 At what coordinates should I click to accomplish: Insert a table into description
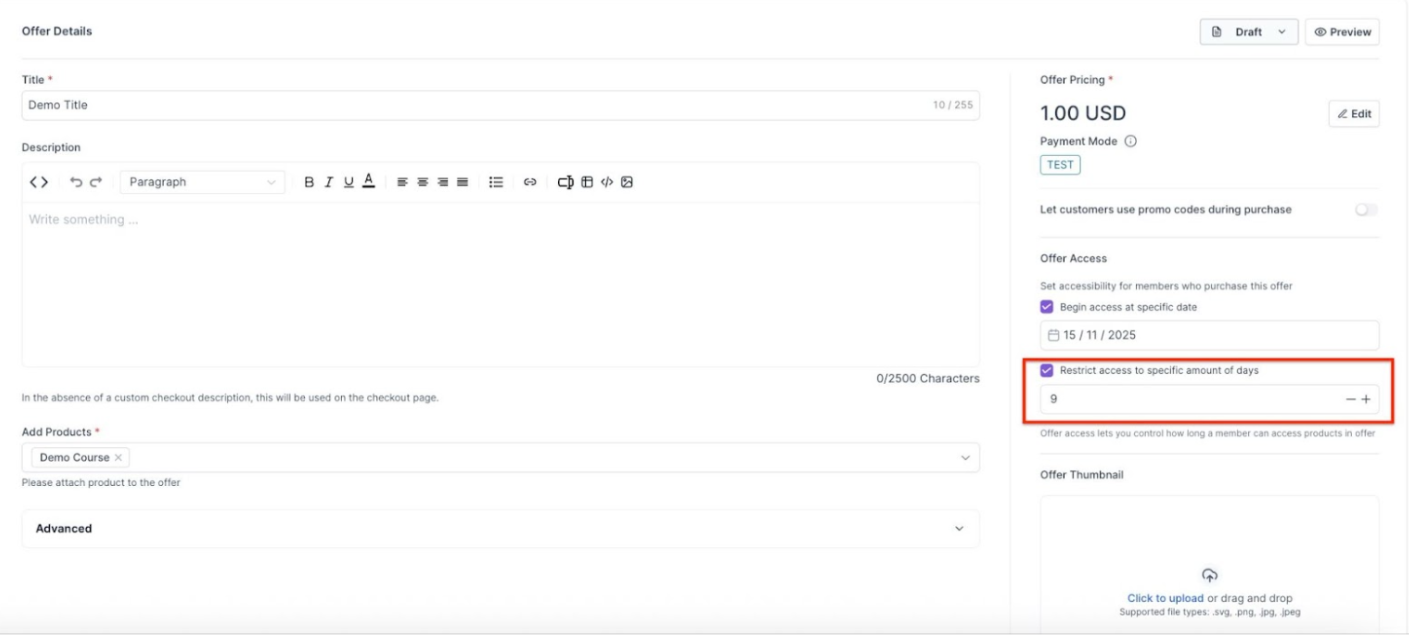(x=588, y=182)
